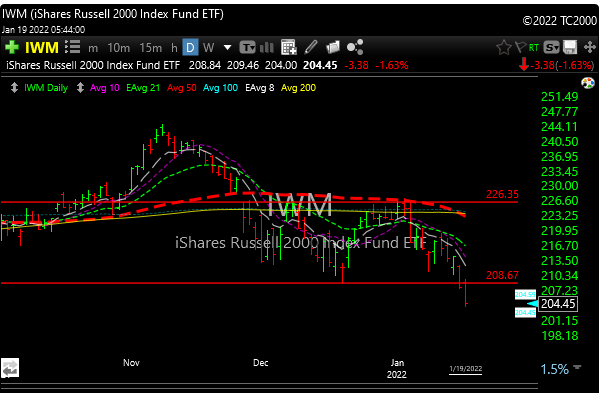Click the current price 204.45 box

click(558, 304)
